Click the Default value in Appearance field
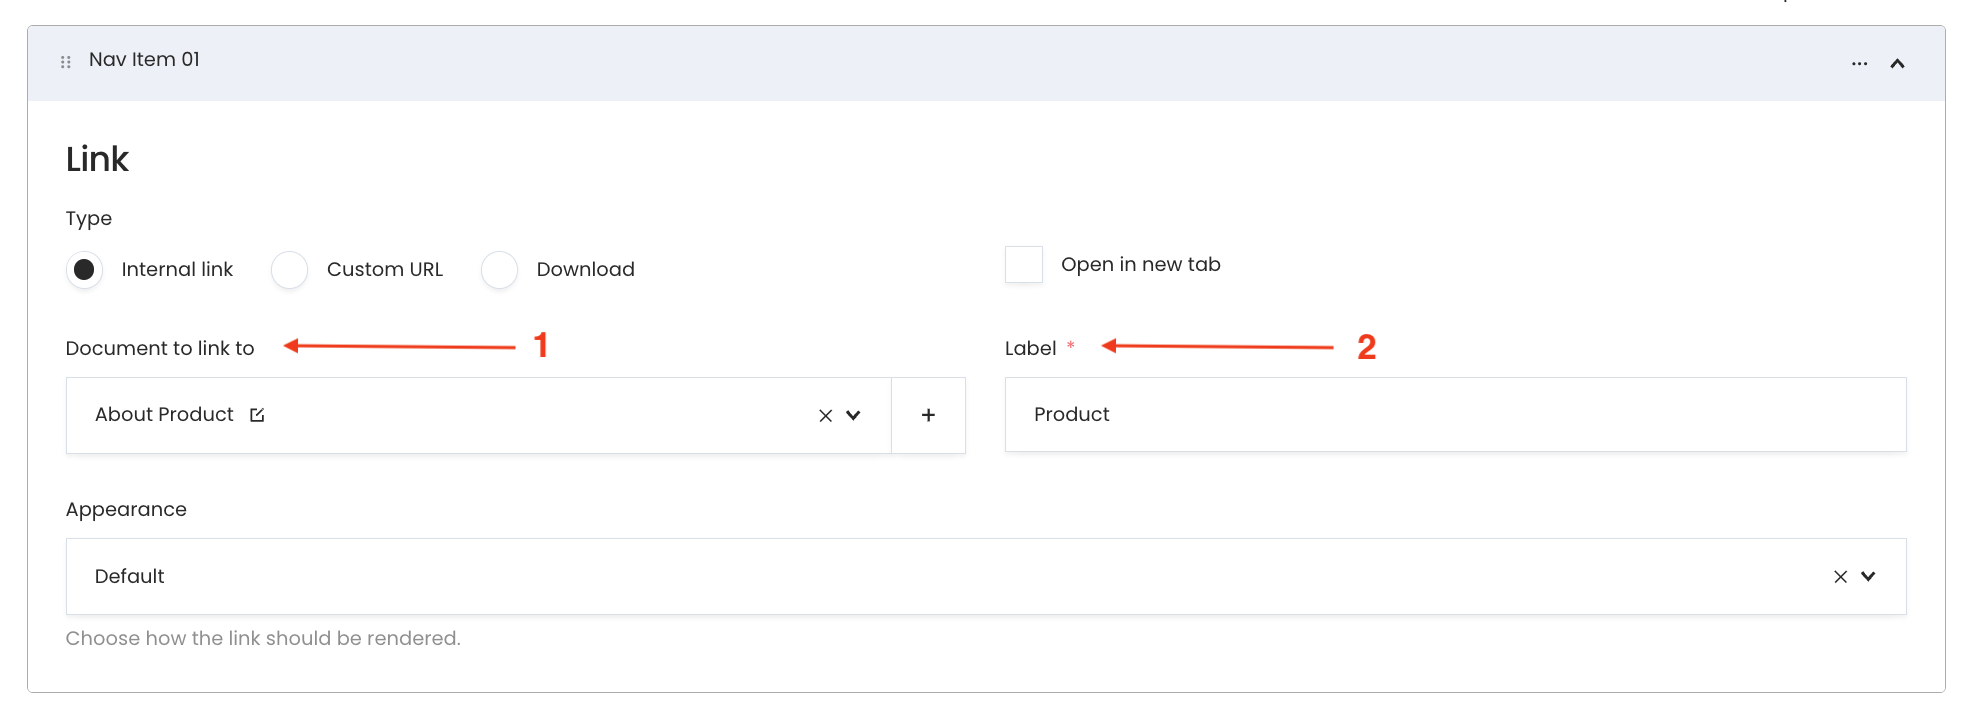Screen dimensions: 1970x704 click(130, 577)
